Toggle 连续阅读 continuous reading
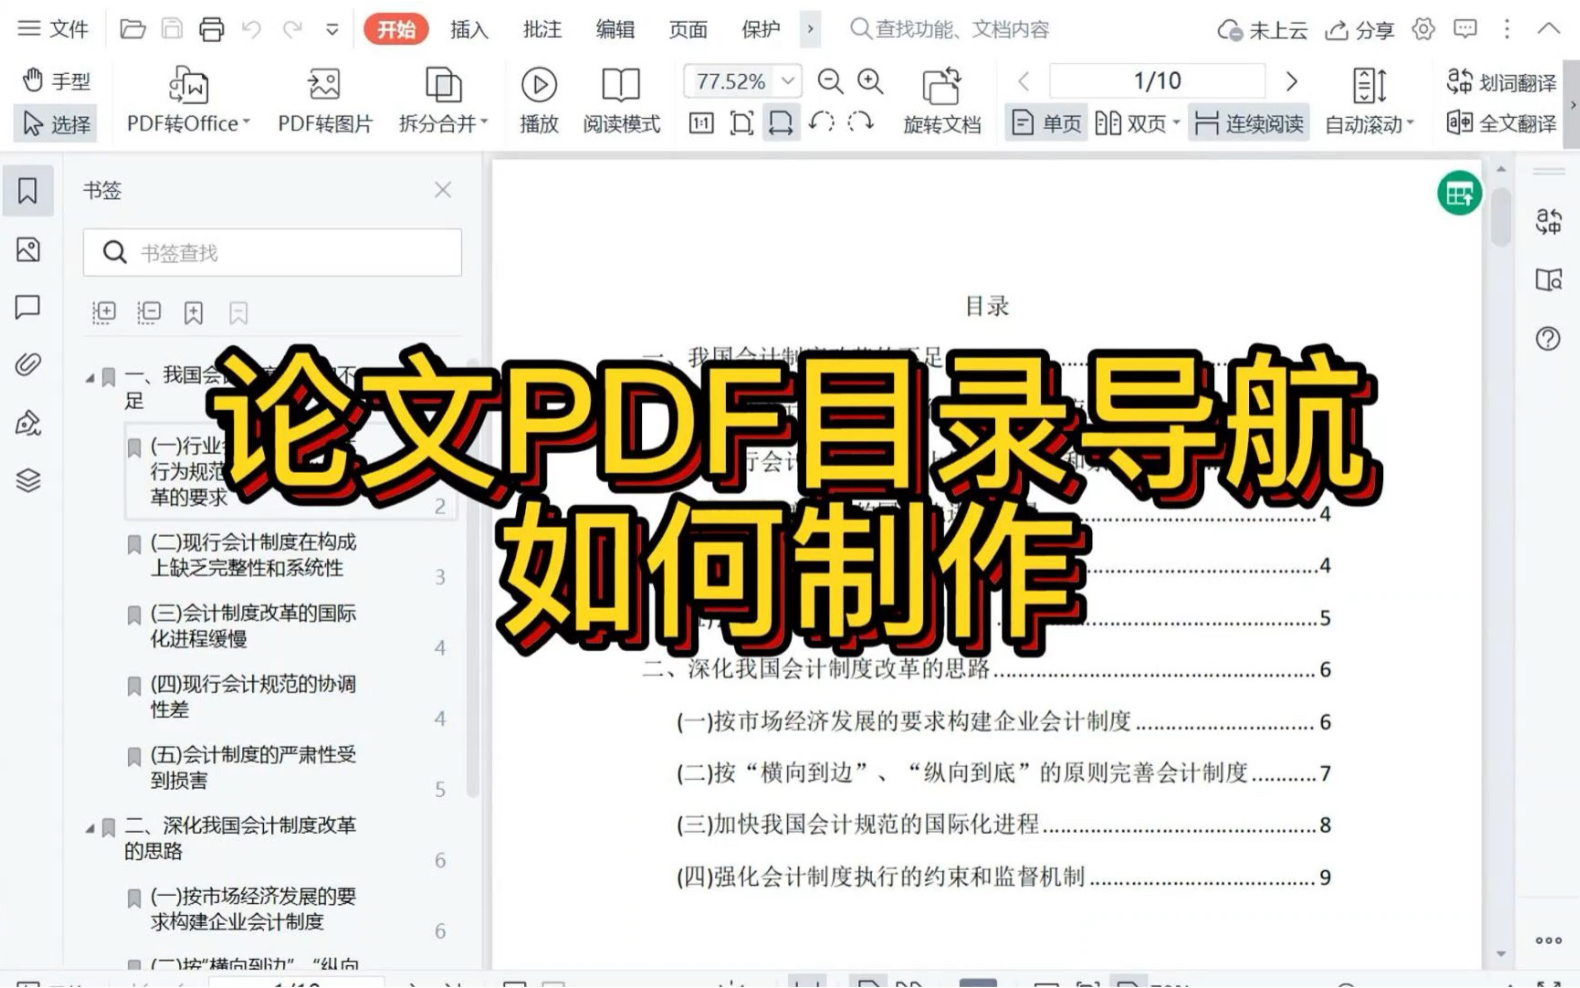 click(1249, 123)
